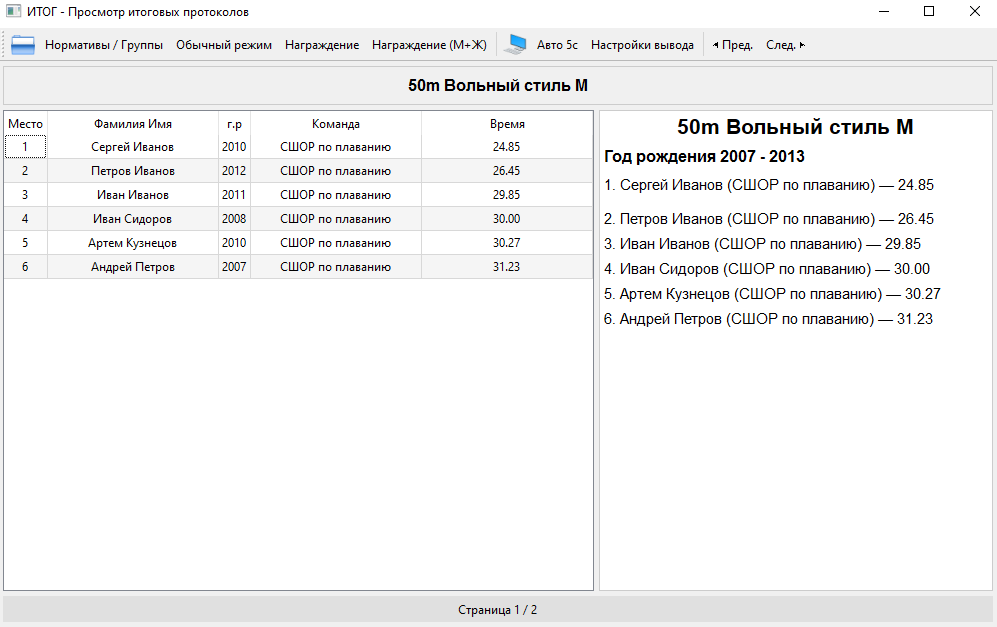The height and width of the screenshot is (627, 997).
Task: Click the app icon in title bar
Action: point(13,11)
